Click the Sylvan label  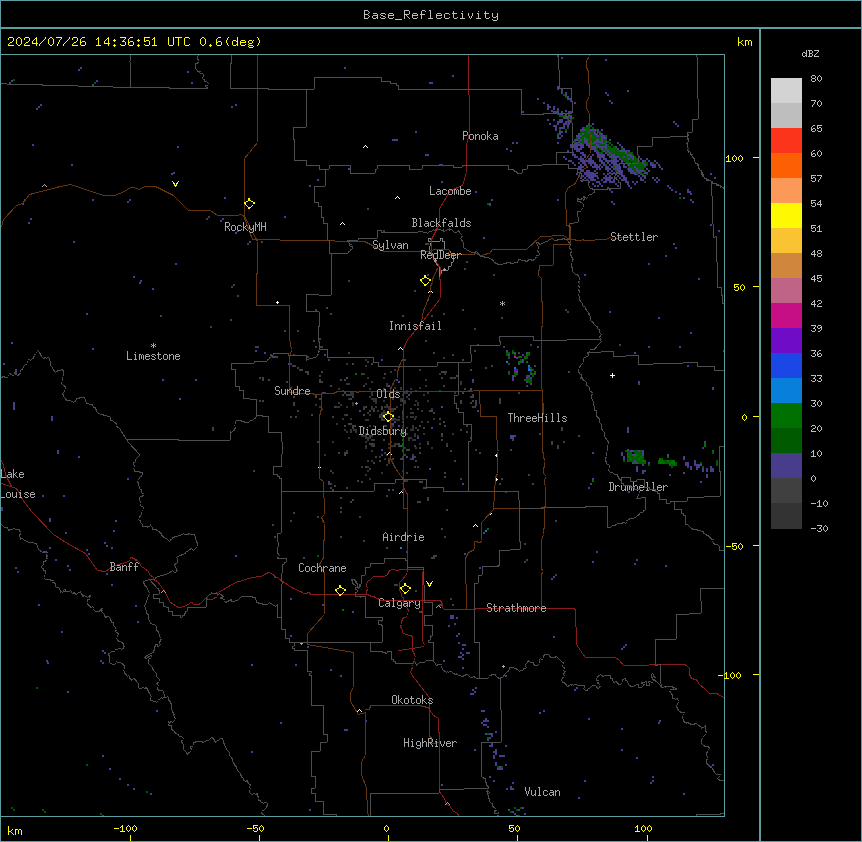(390, 245)
